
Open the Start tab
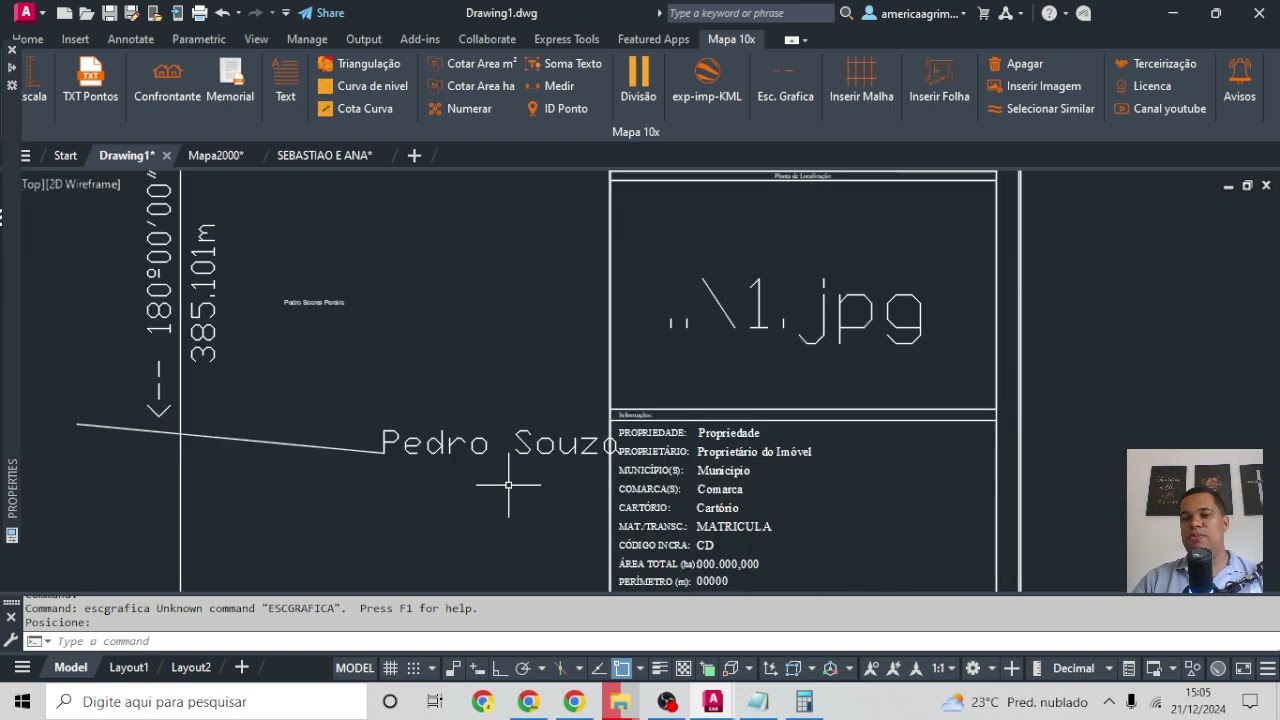coord(65,155)
